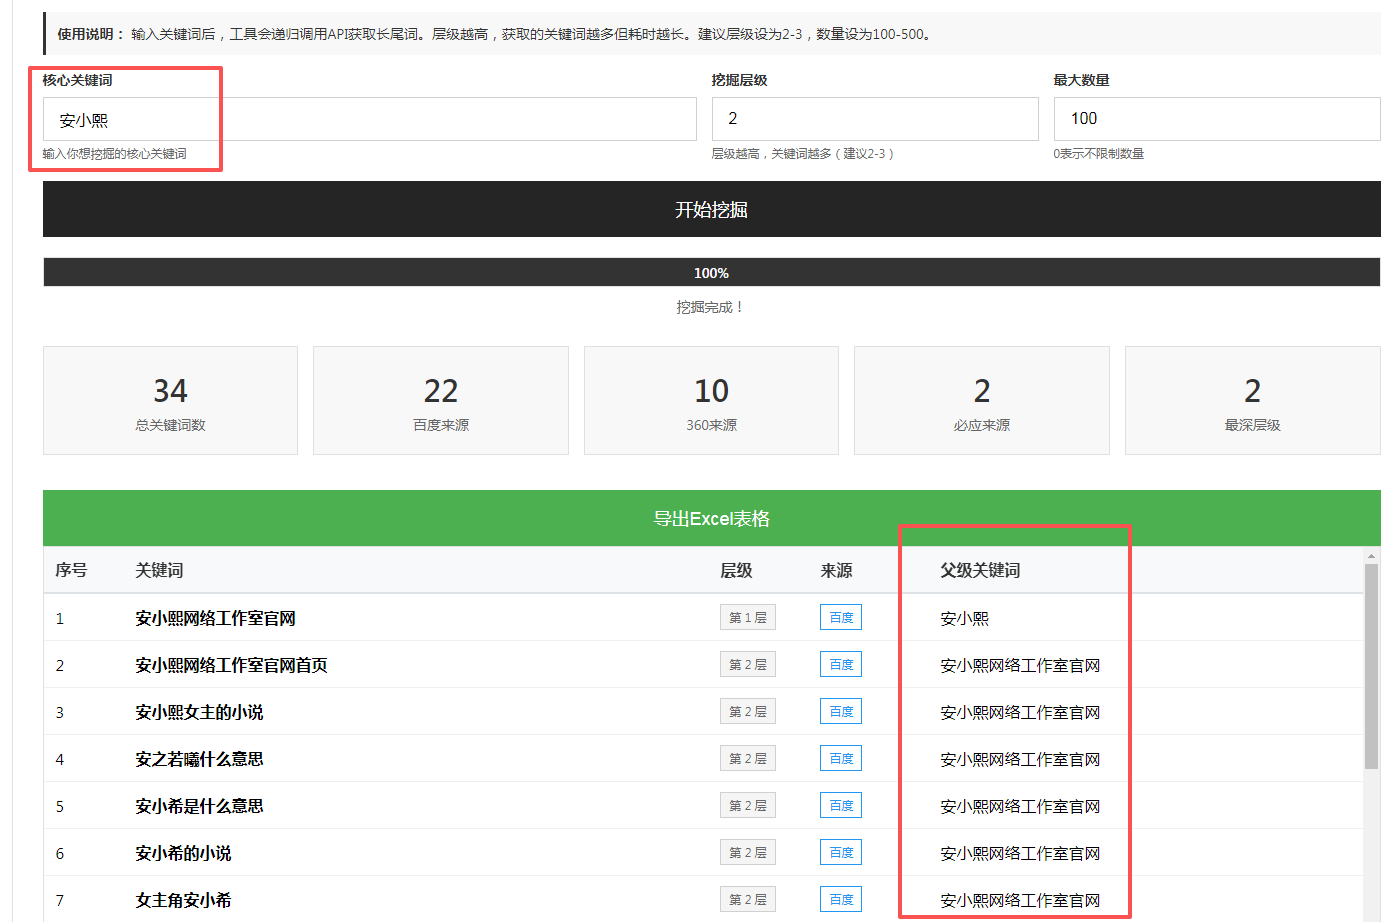Select the 挖掘层级 input showing 2
Viewport: 1393px width, 922px height.
(x=874, y=118)
